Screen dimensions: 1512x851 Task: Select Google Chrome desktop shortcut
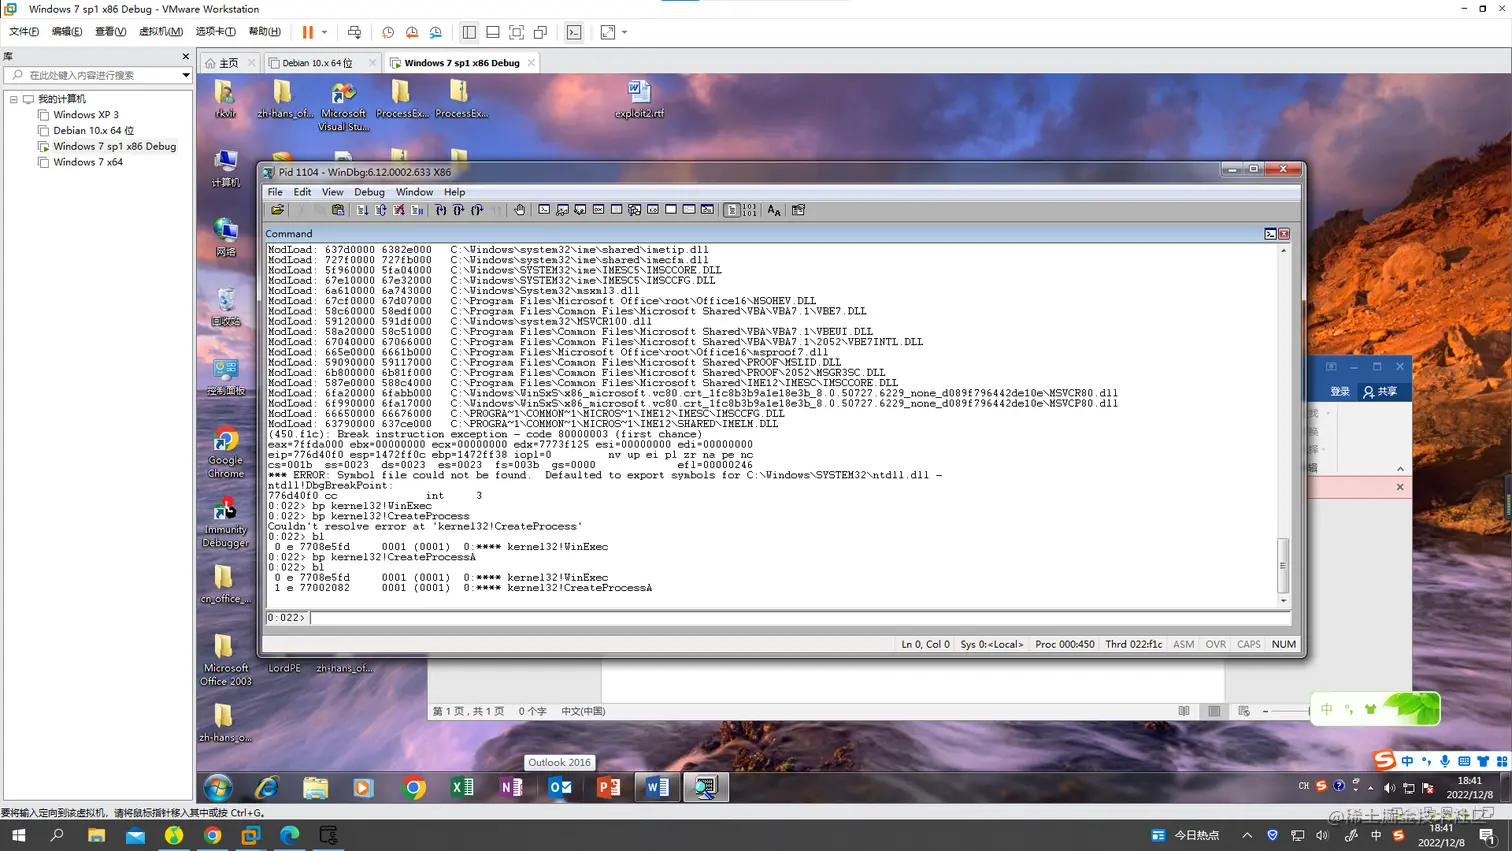(x=226, y=453)
